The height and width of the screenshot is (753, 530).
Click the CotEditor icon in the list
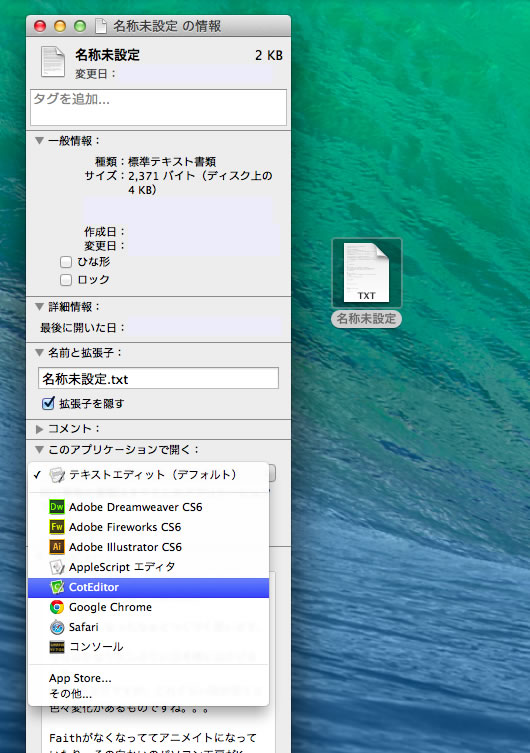(57, 587)
